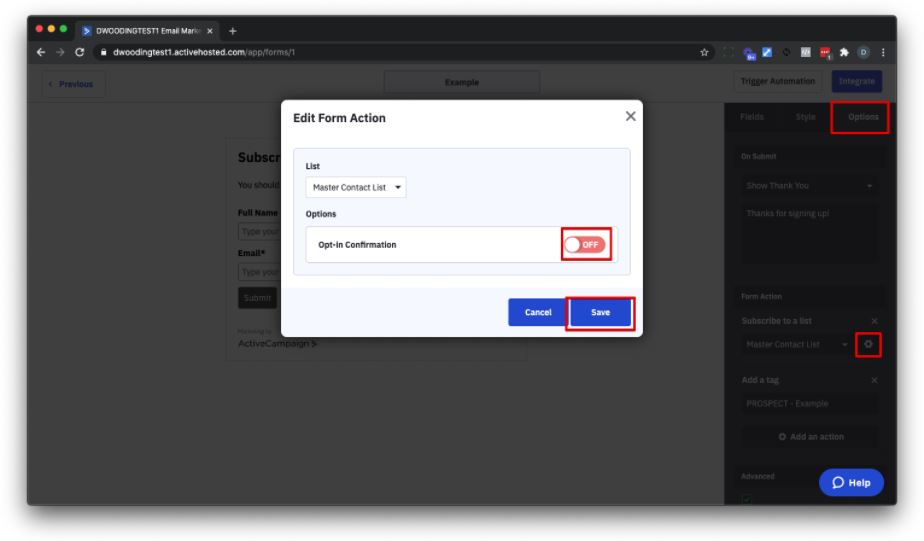The width and height of the screenshot is (924, 541).
Task: Switch to the Fields tab
Action: click(x=752, y=117)
